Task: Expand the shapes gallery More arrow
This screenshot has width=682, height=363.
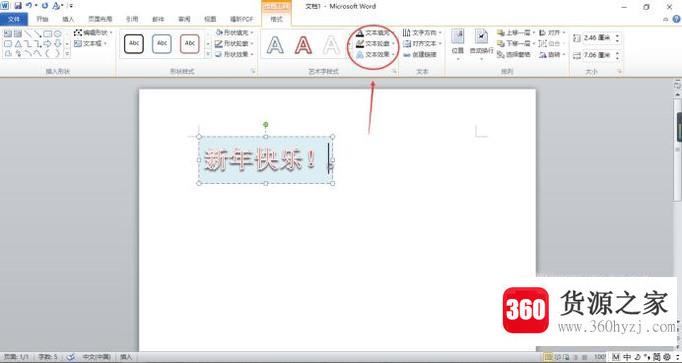Action: click(x=67, y=54)
